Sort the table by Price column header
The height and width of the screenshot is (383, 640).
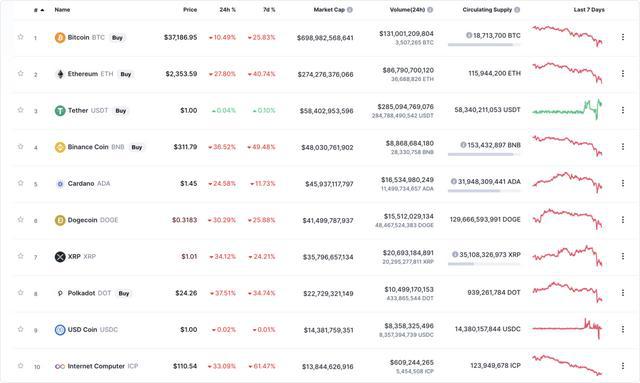(x=190, y=9)
